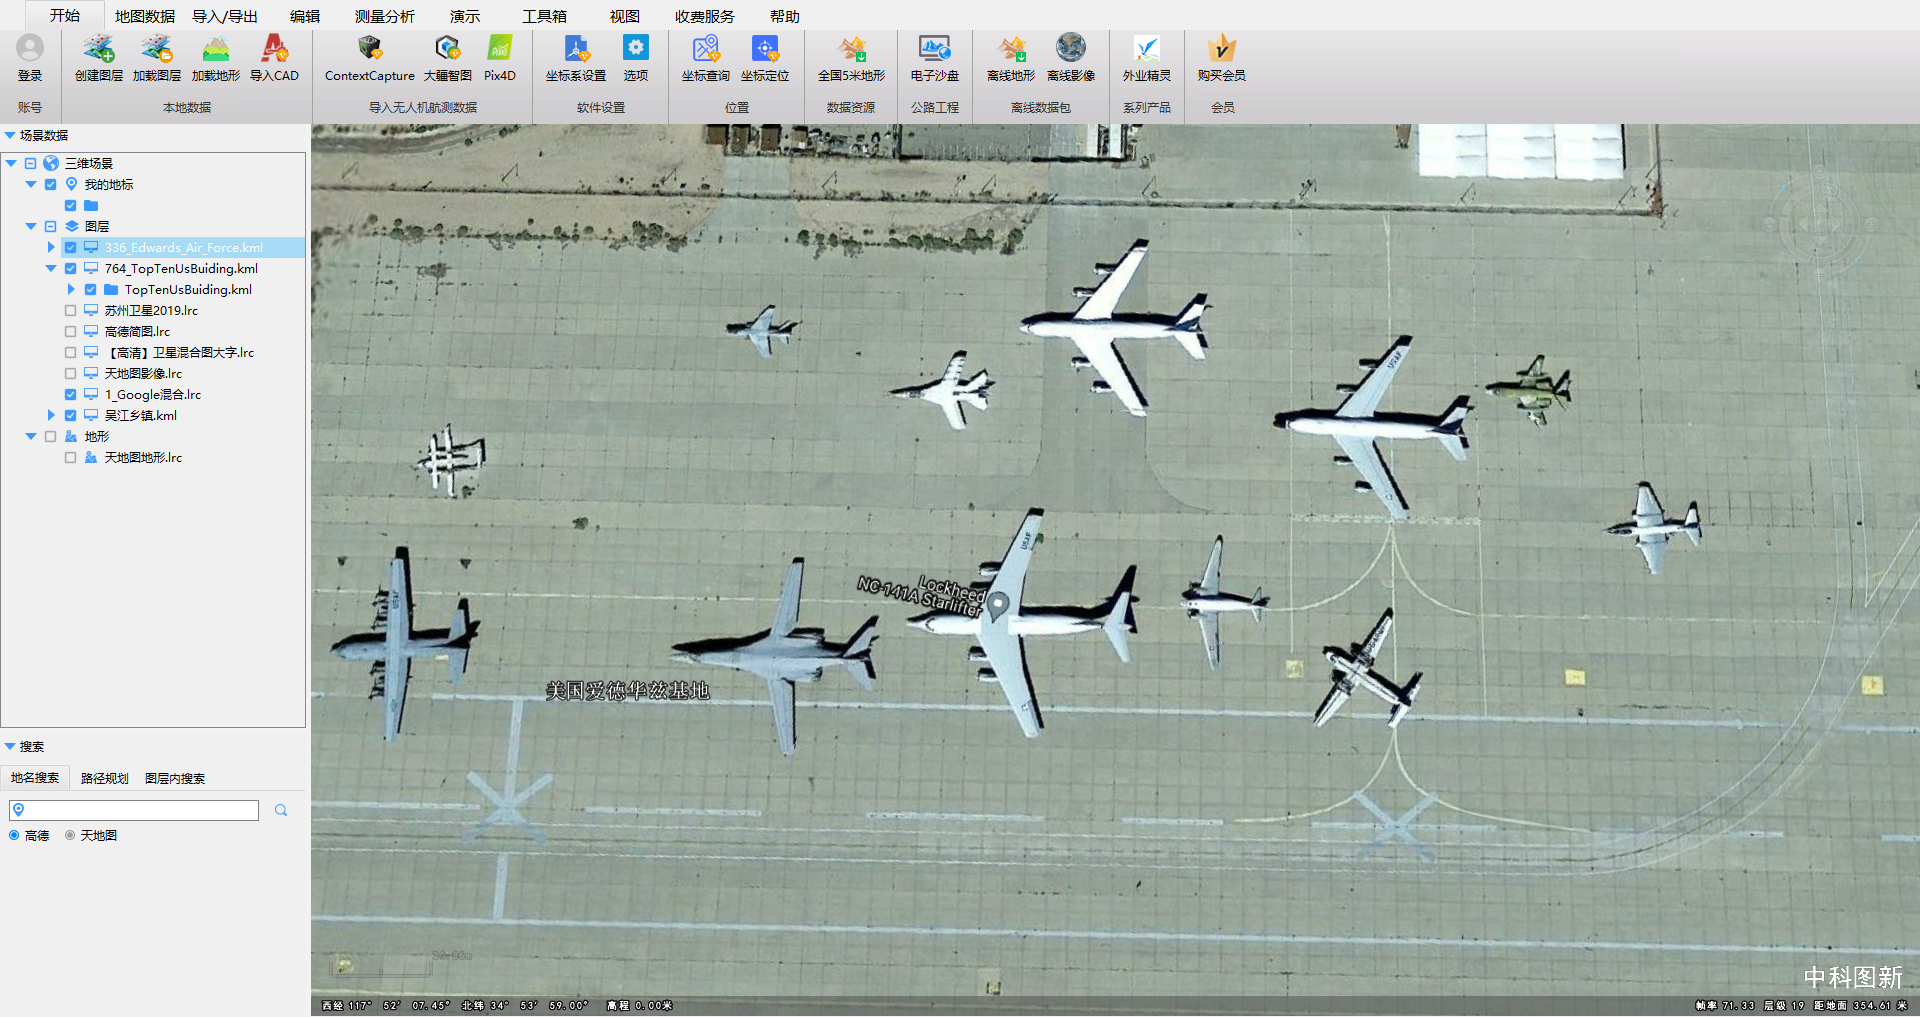The width and height of the screenshot is (1920, 1017).
Task: Click the 三维场景 globe icon in tree
Action: [x=51, y=163]
